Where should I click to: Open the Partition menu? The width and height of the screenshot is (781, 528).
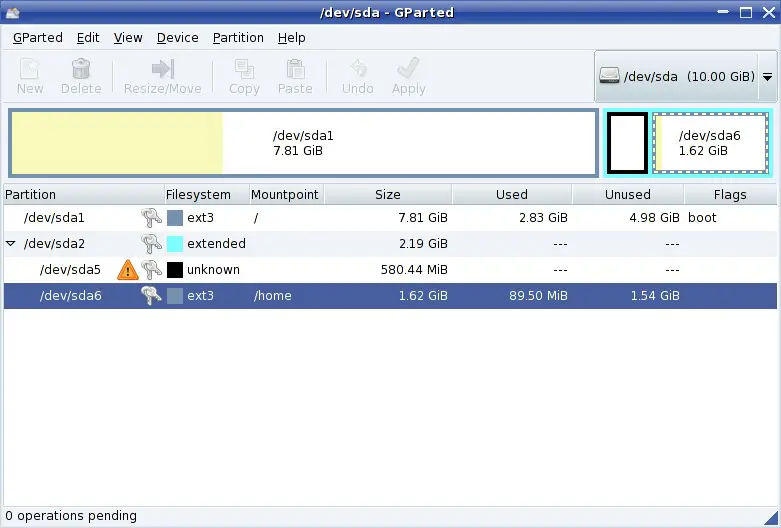pos(238,38)
